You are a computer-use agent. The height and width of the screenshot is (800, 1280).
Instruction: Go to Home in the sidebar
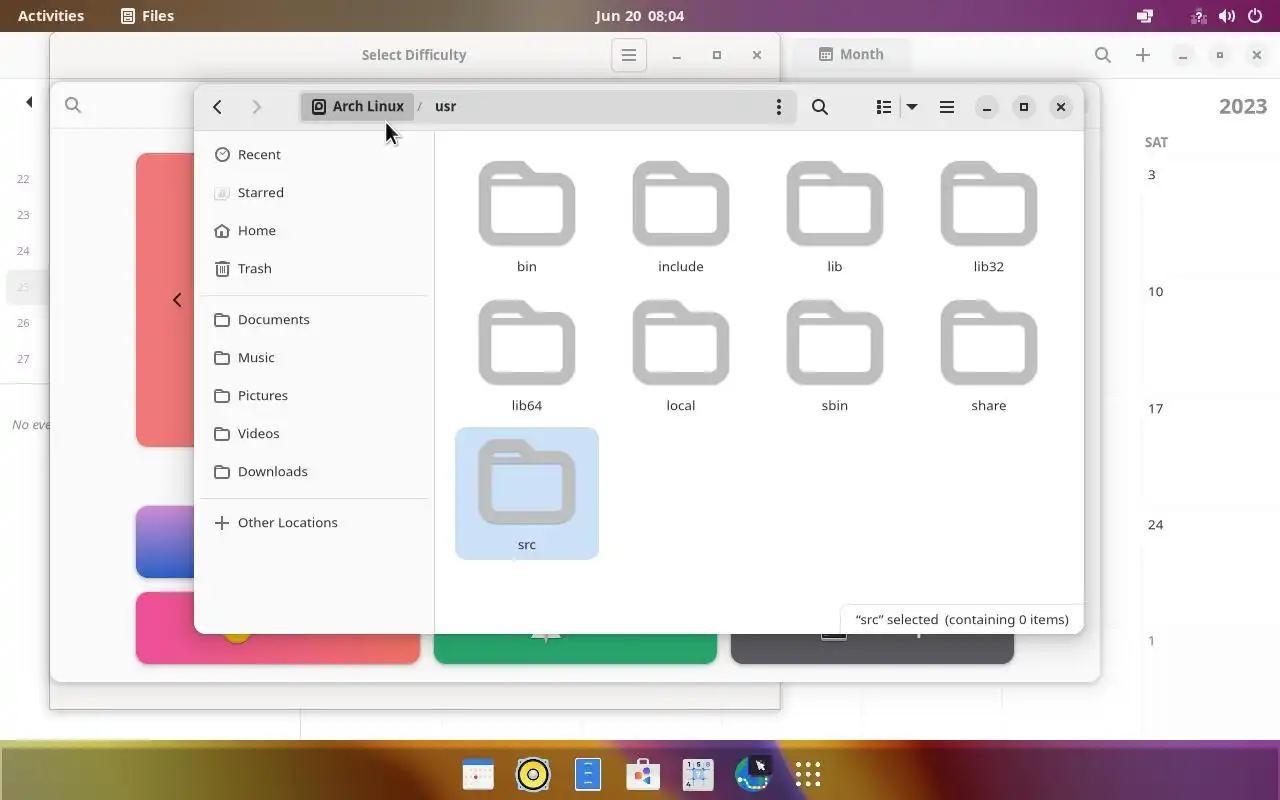coord(316,230)
